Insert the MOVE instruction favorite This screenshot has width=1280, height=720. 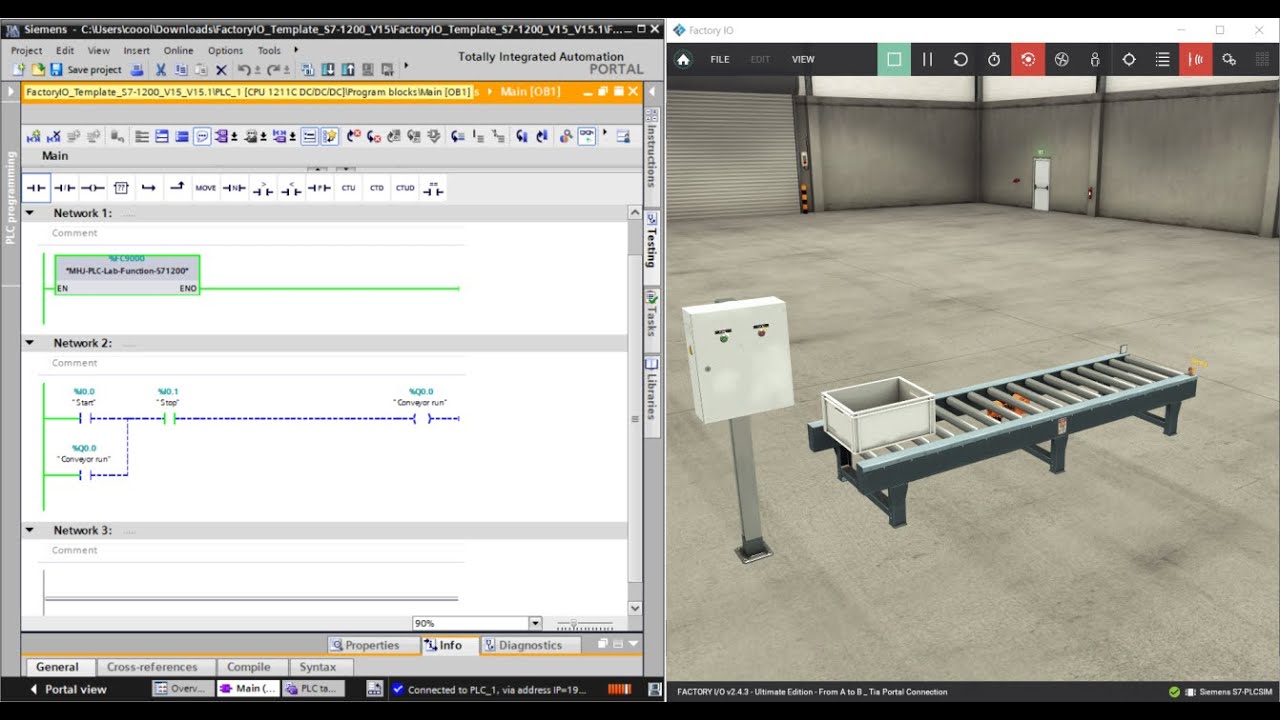click(x=205, y=187)
